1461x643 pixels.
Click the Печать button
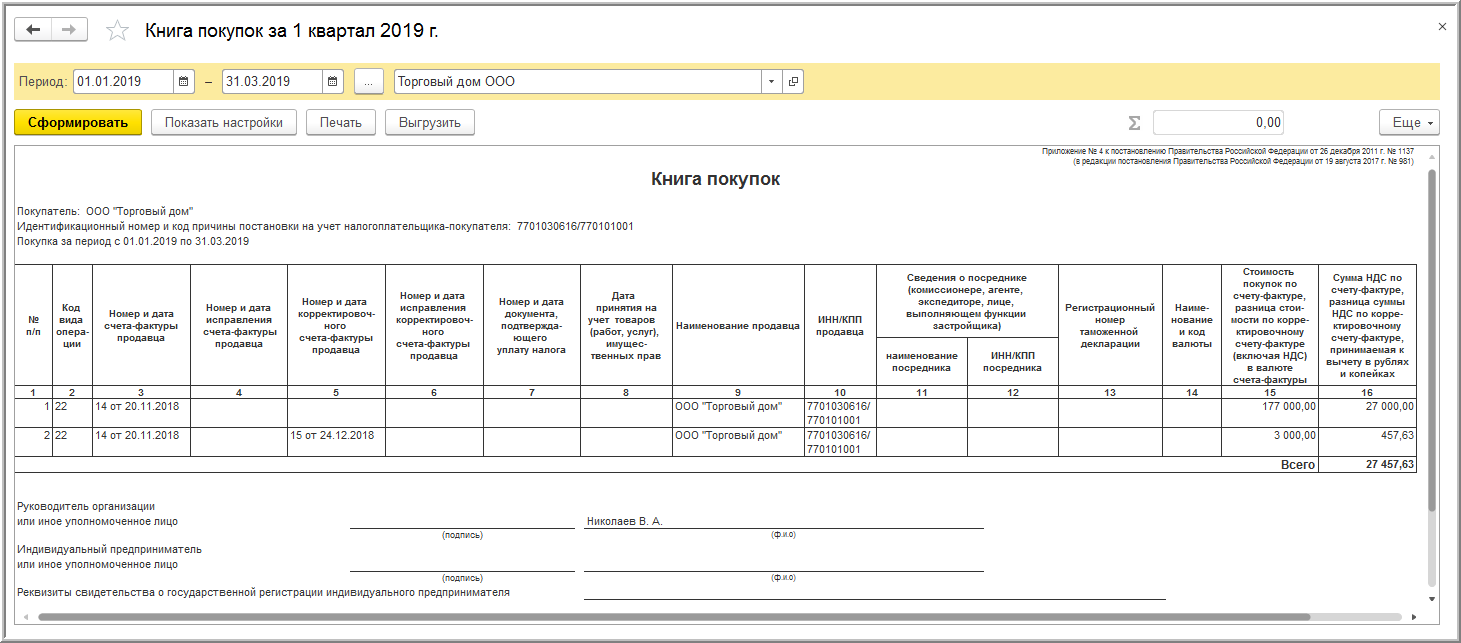click(341, 122)
